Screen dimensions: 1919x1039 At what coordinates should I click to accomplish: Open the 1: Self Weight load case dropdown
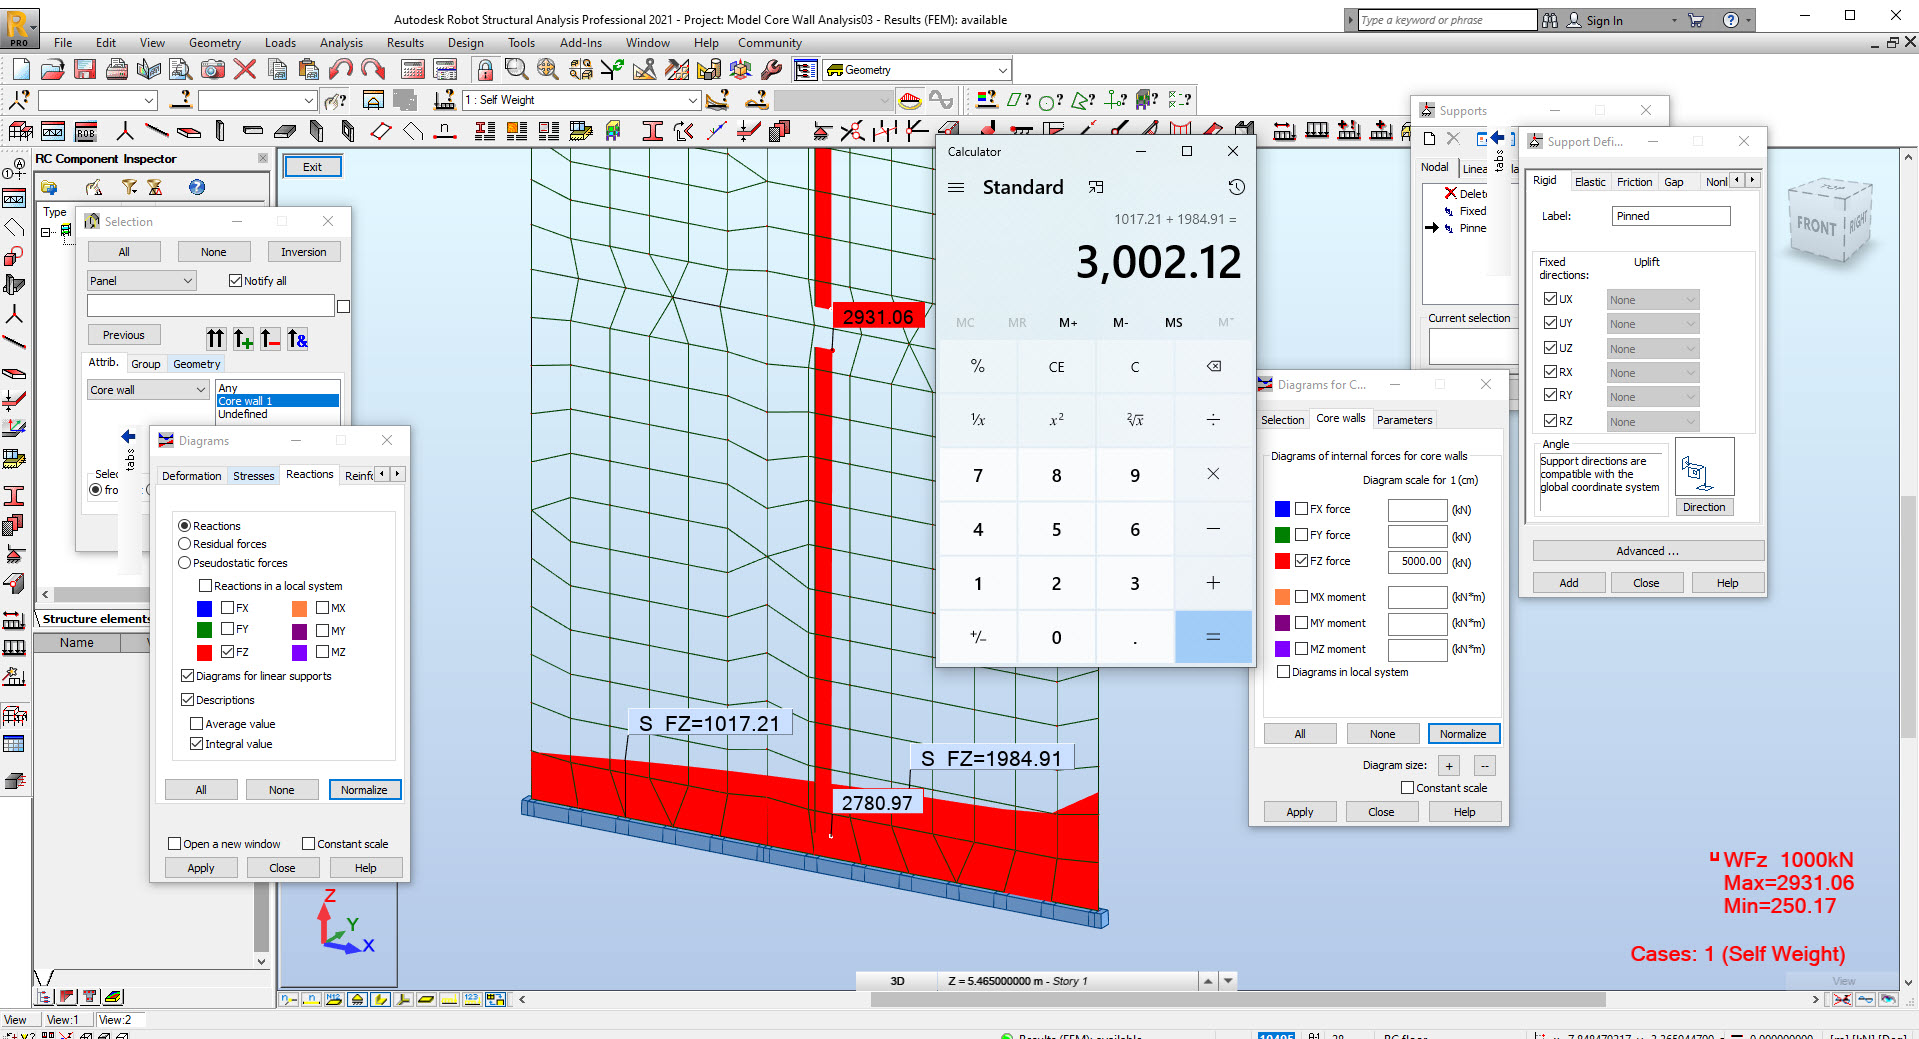tap(695, 100)
